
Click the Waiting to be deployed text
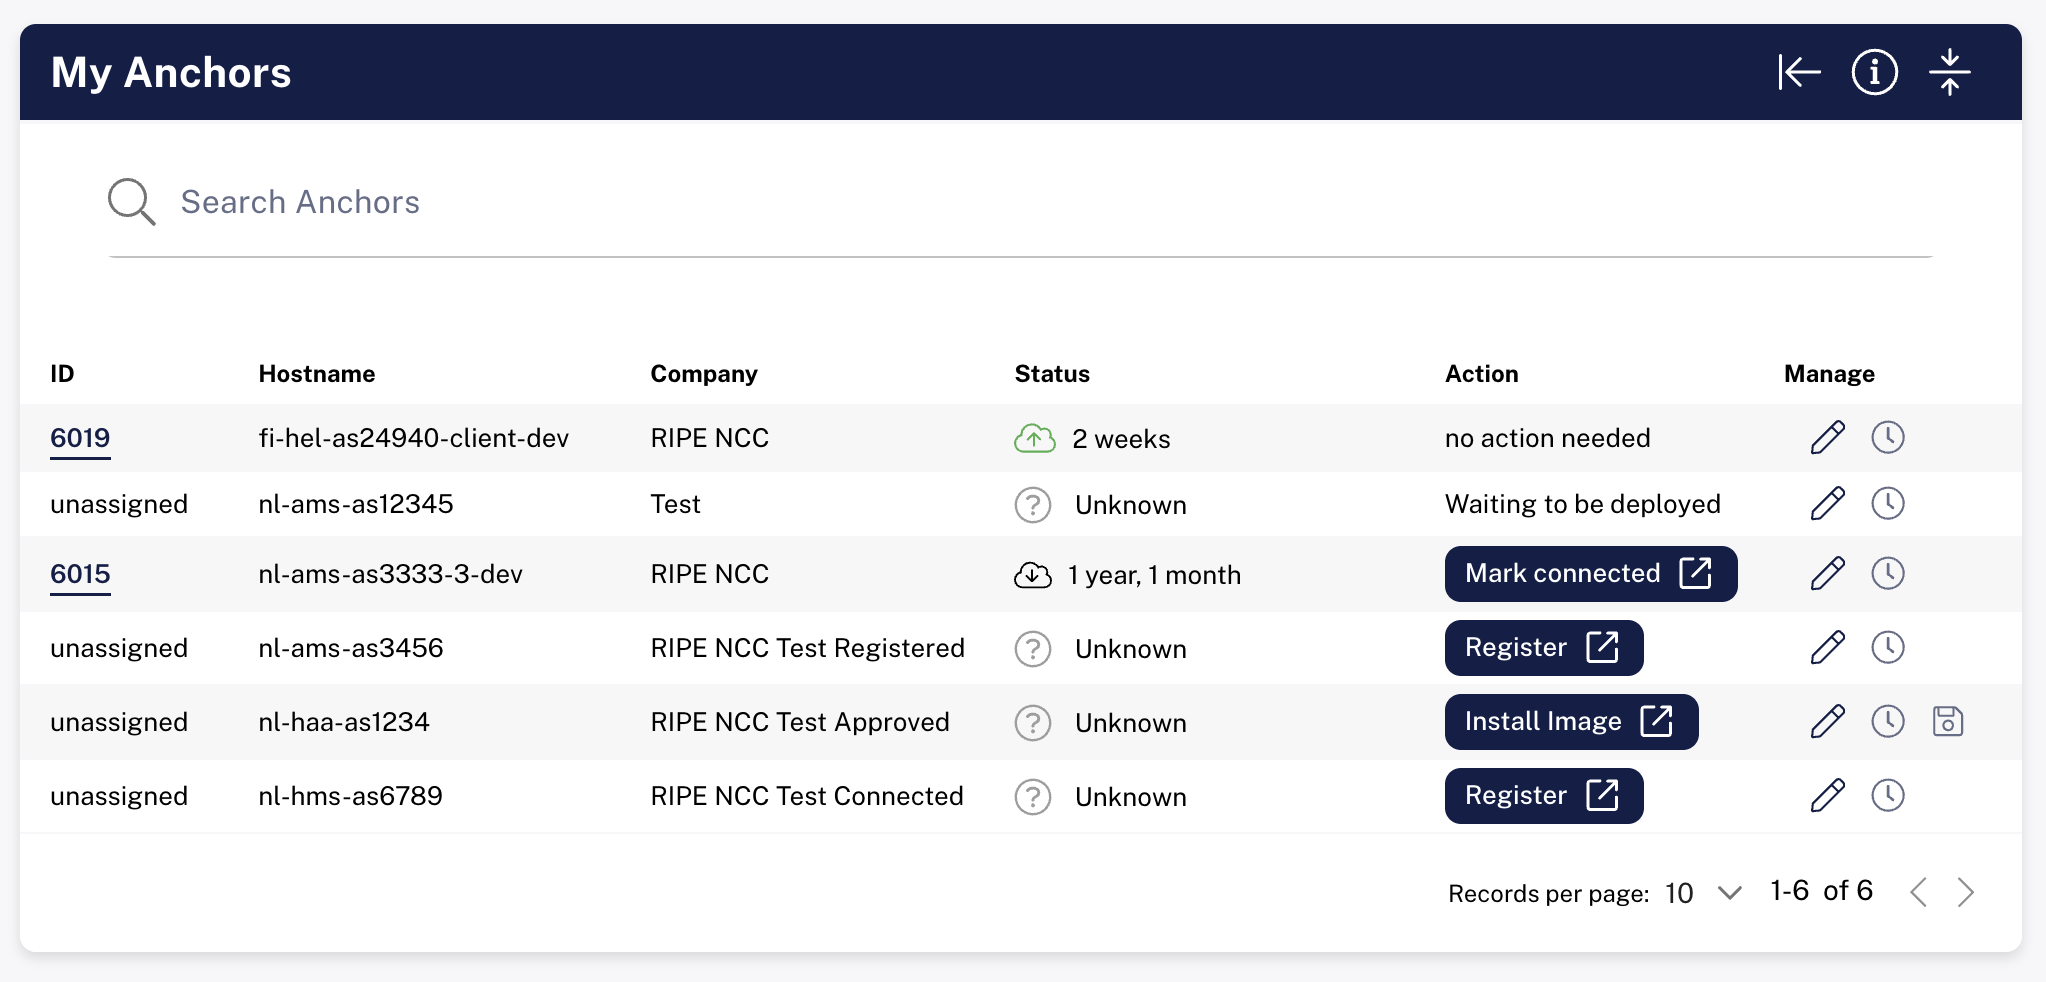coord(1582,504)
